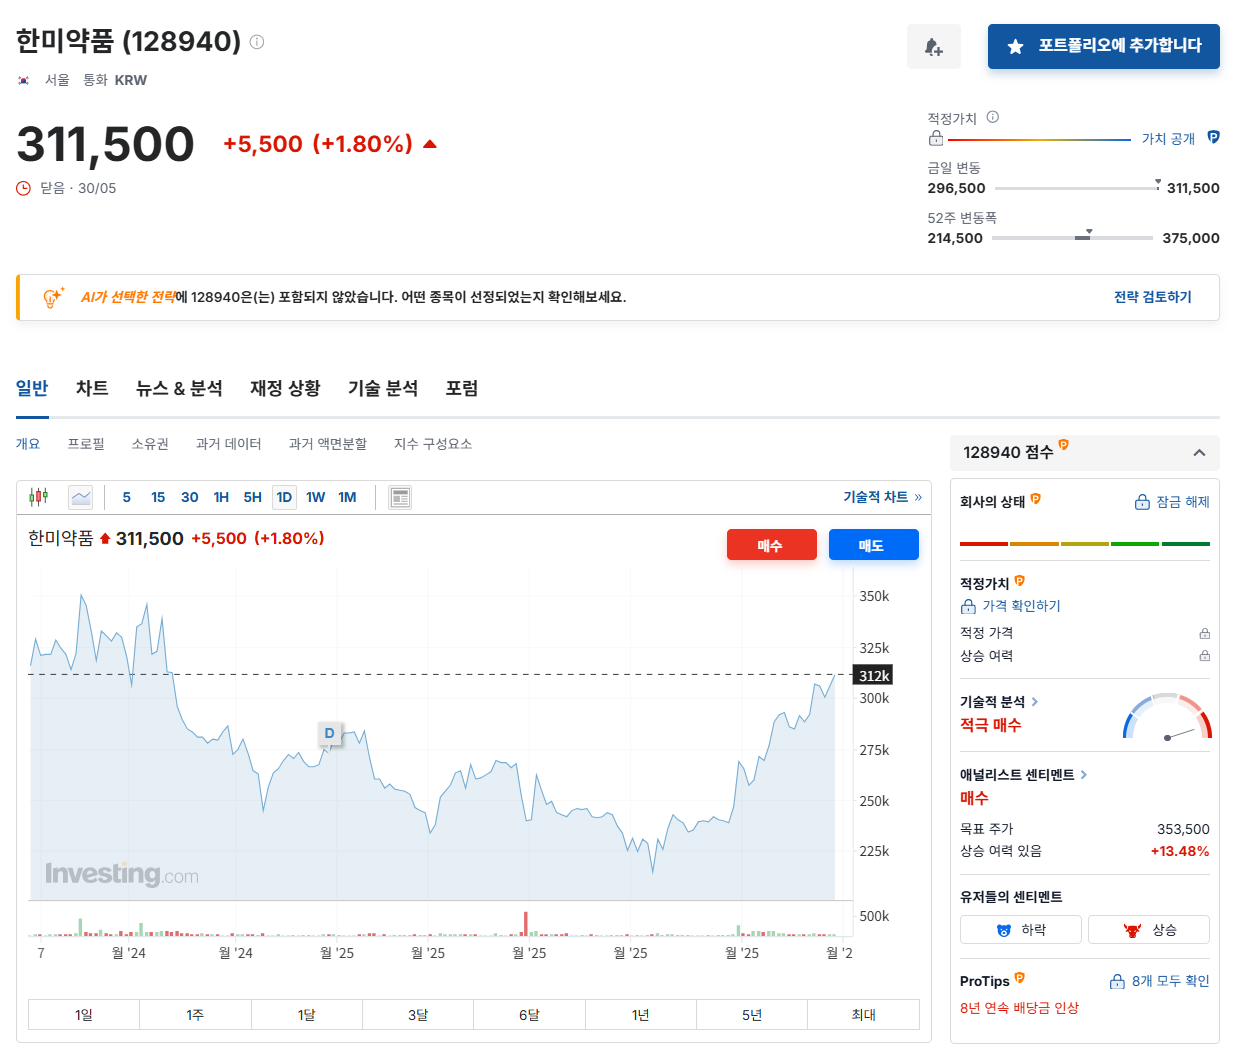The width and height of the screenshot is (1244, 1064).
Task: Select the 1M chart interval
Action: click(347, 497)
